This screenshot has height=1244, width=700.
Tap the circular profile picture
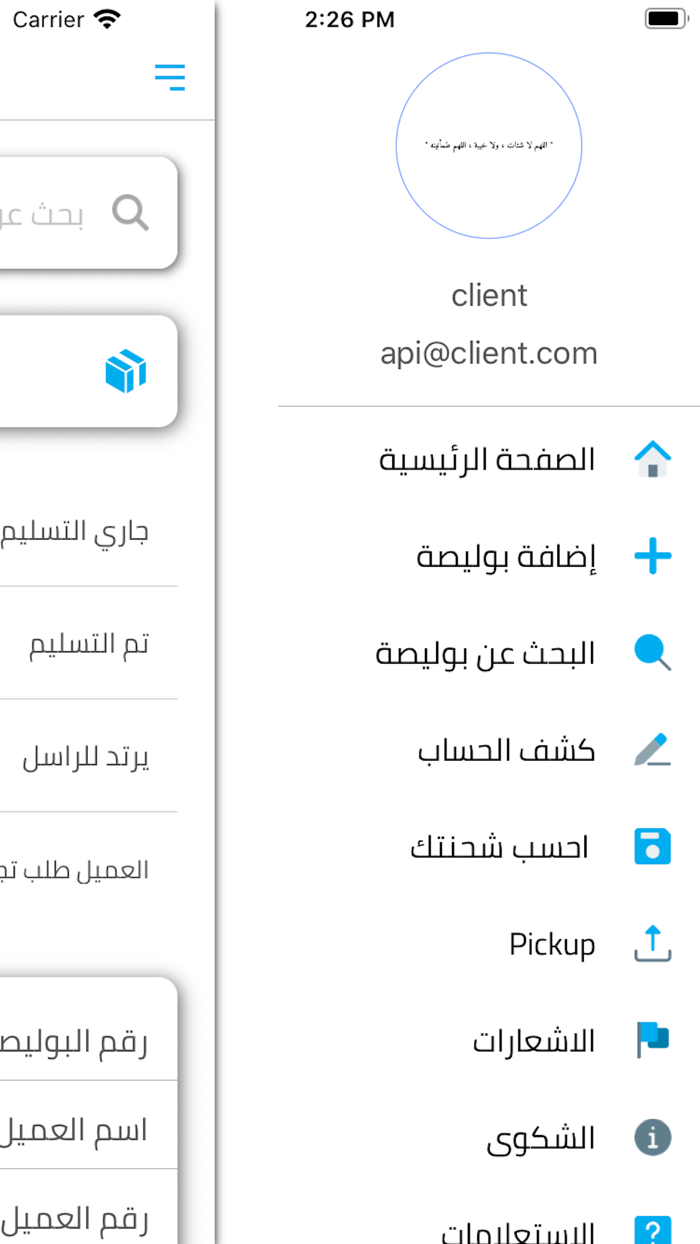[x=489, y=146]
